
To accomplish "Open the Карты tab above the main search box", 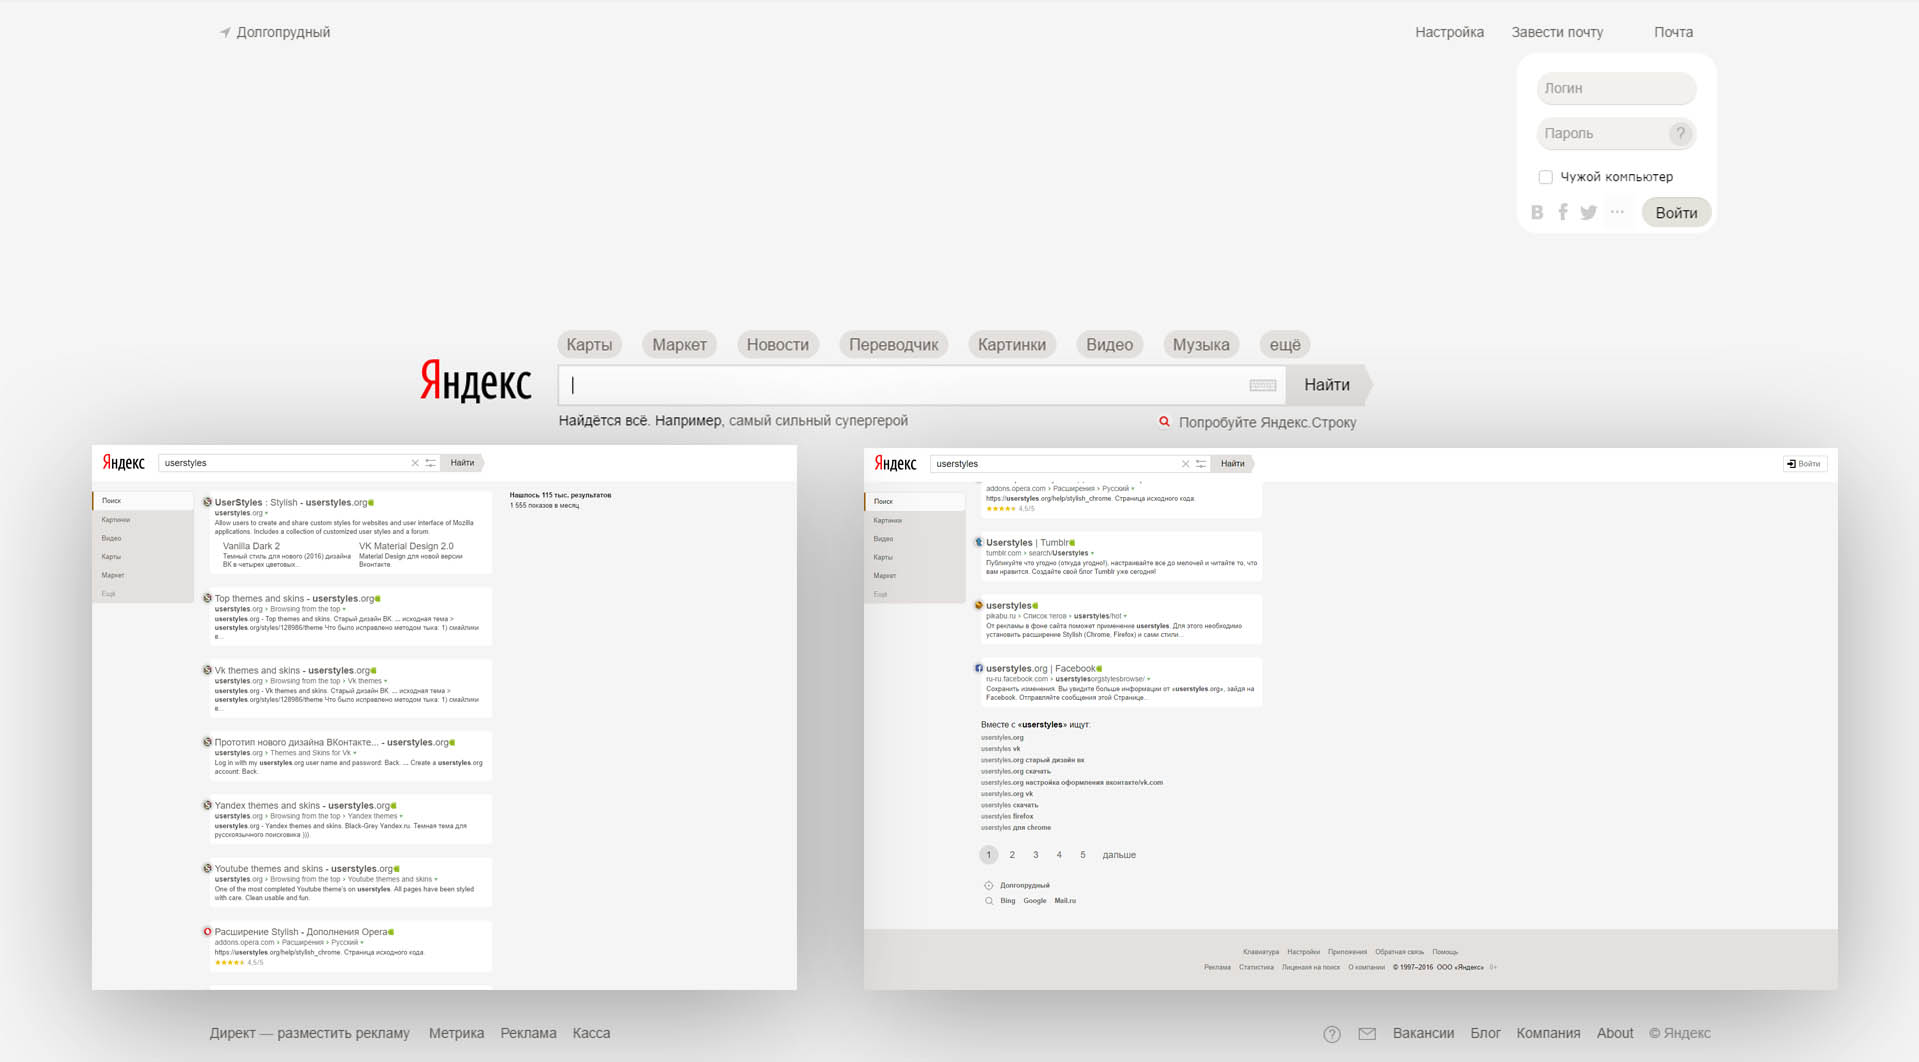I will pyautogui.click(x=589, y=345).
